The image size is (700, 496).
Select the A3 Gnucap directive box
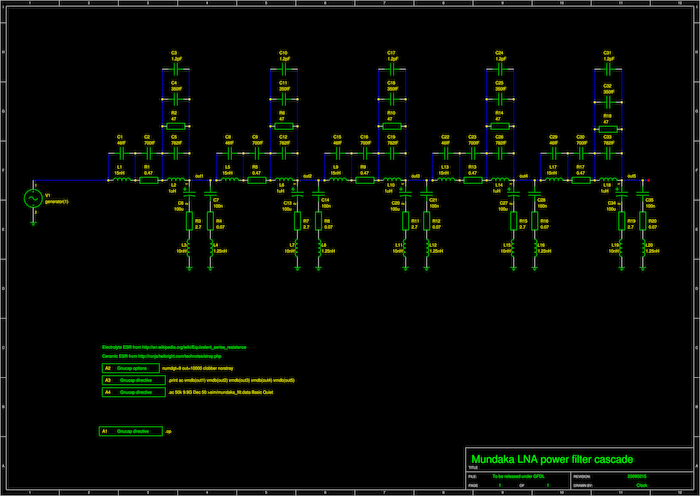click(133, 380)
